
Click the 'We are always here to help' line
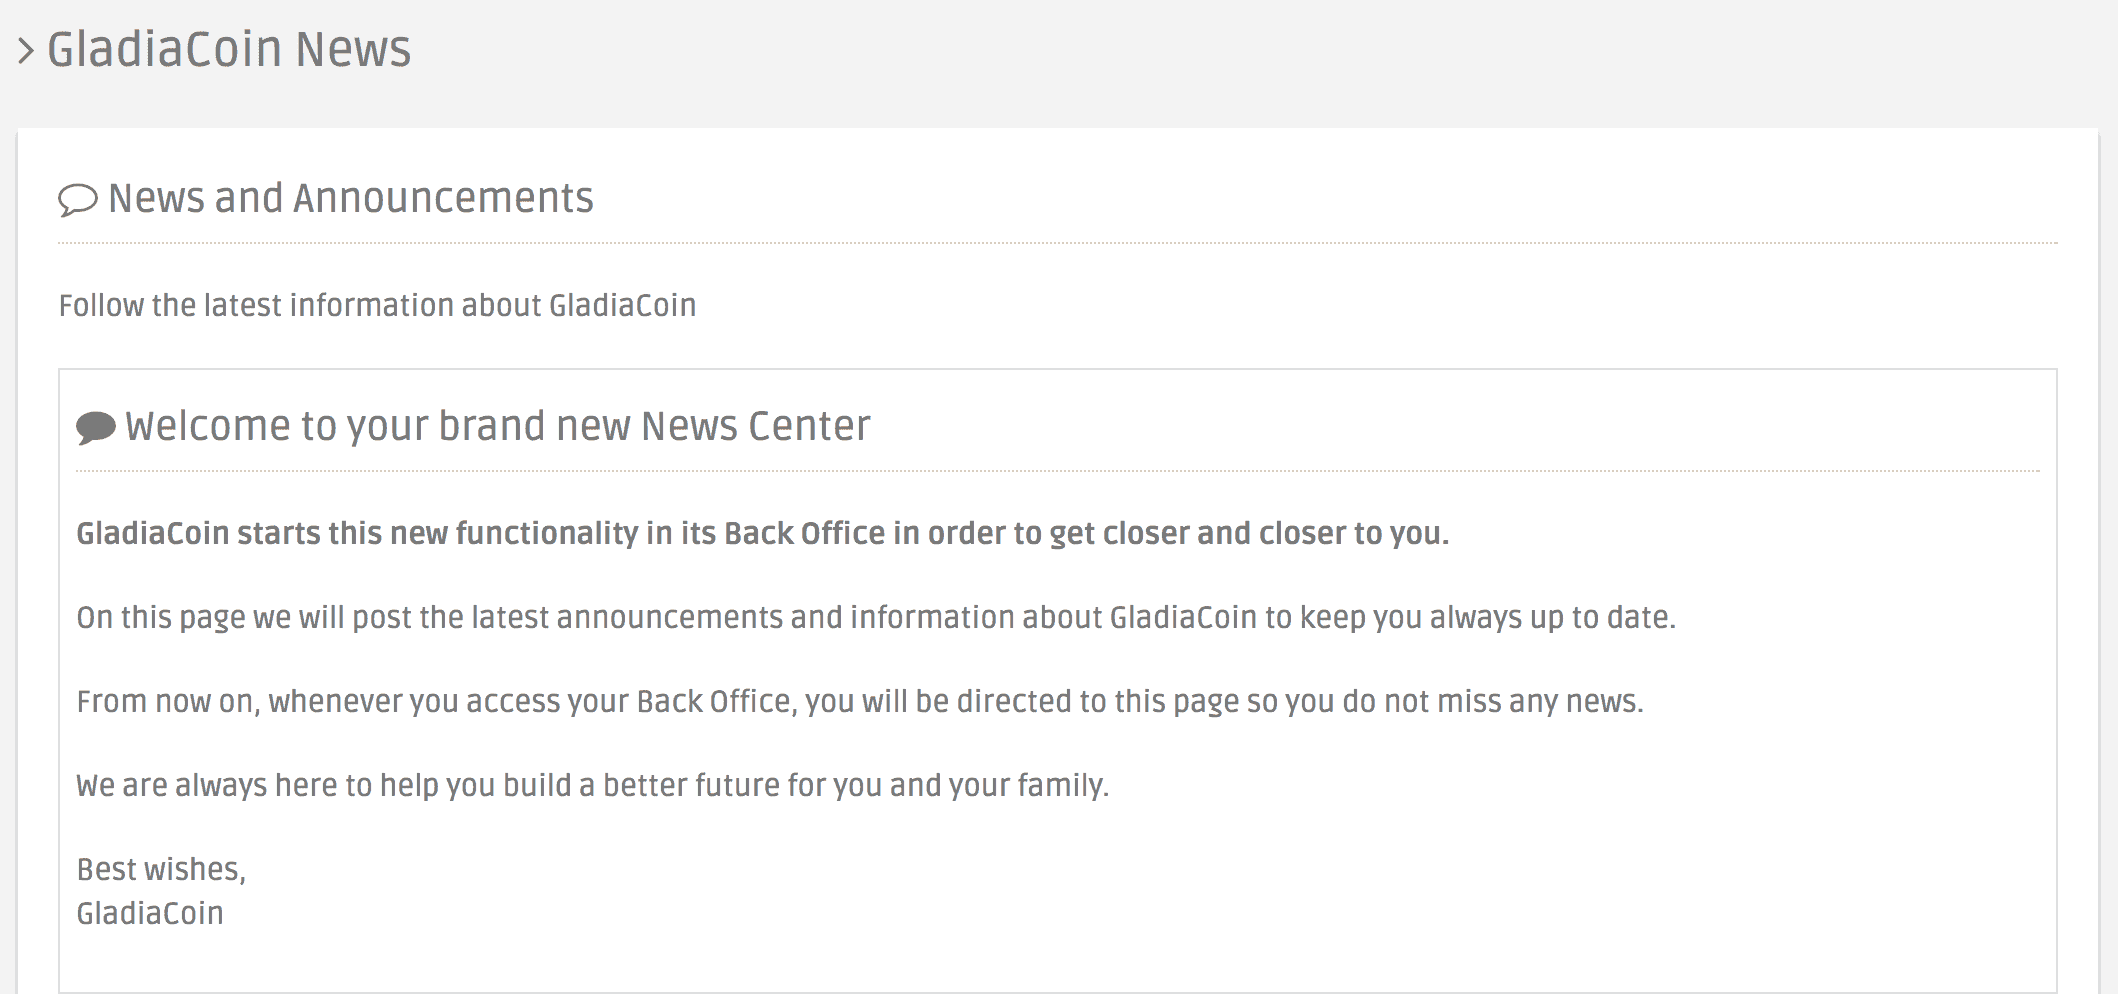(593, 785)
